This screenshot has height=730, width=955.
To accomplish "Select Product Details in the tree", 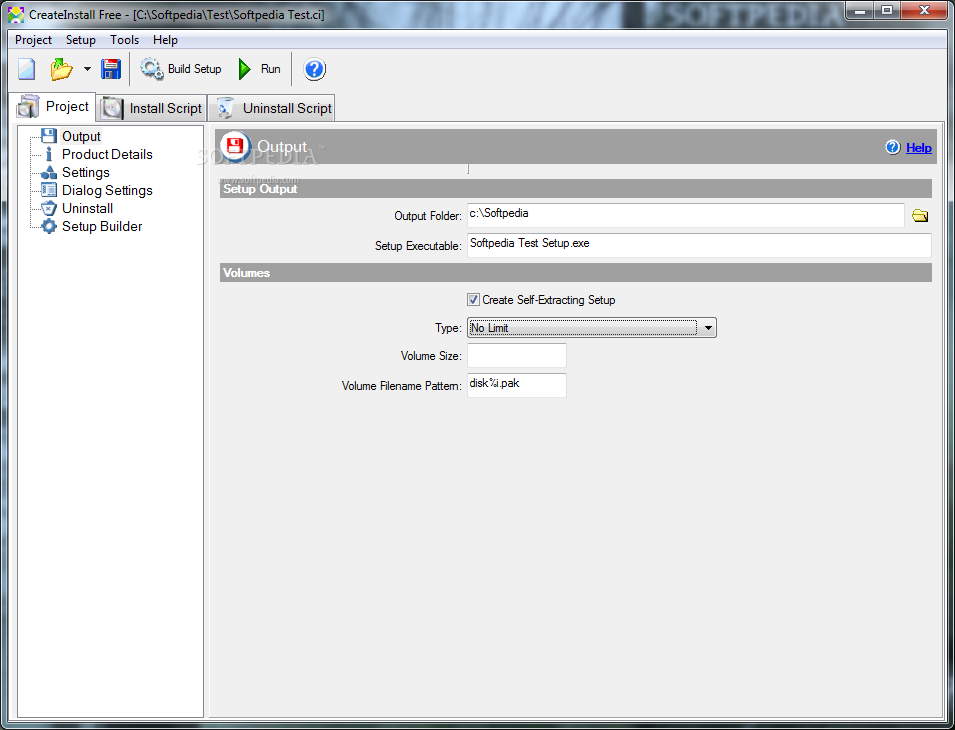I will [x=107, y=154].
